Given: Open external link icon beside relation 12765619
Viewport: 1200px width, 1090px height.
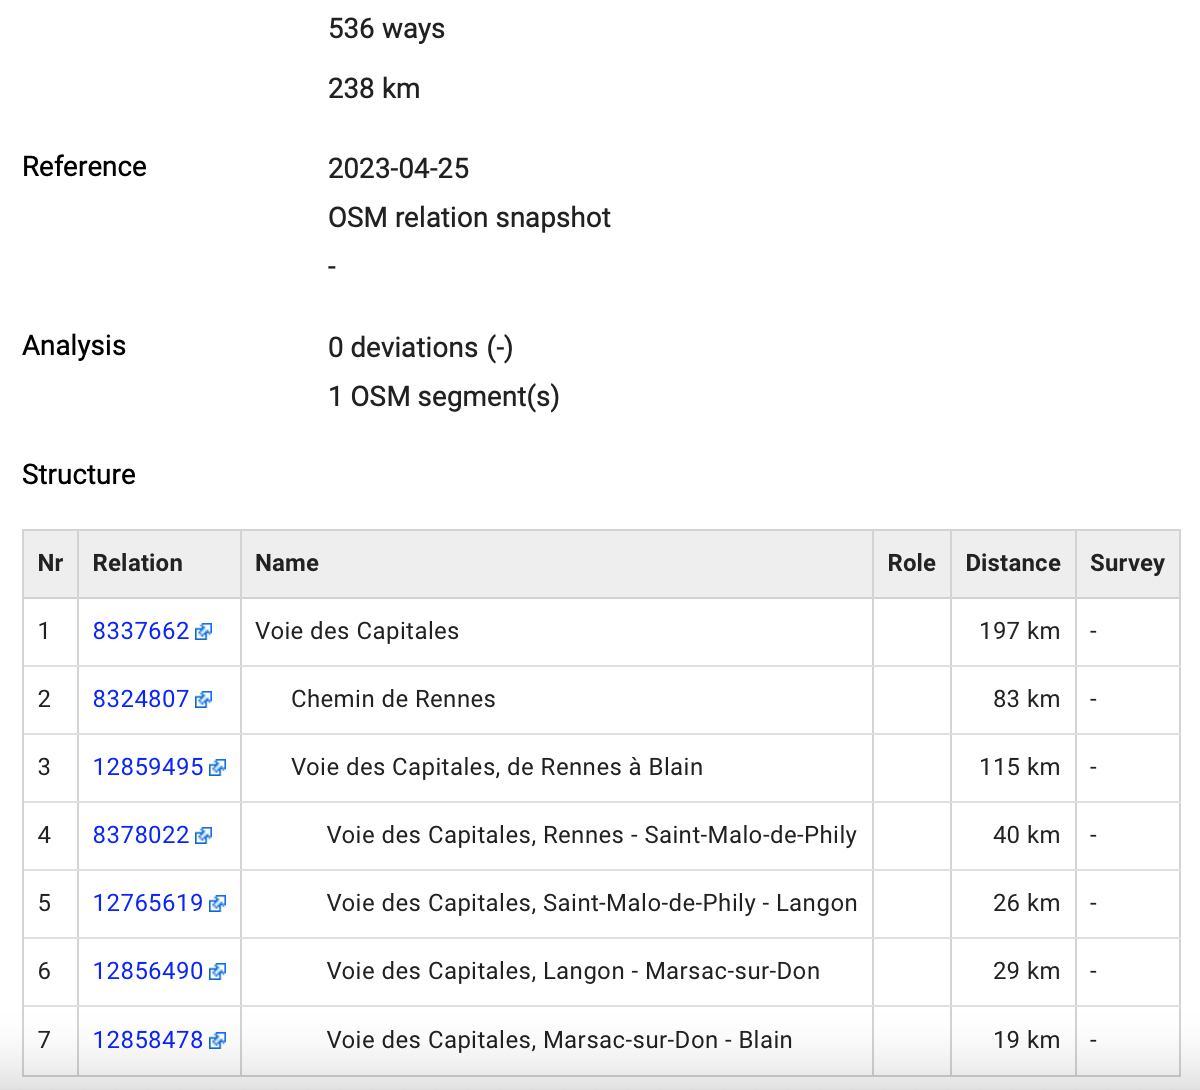Looking at the screenshot, I should point(219,904).
